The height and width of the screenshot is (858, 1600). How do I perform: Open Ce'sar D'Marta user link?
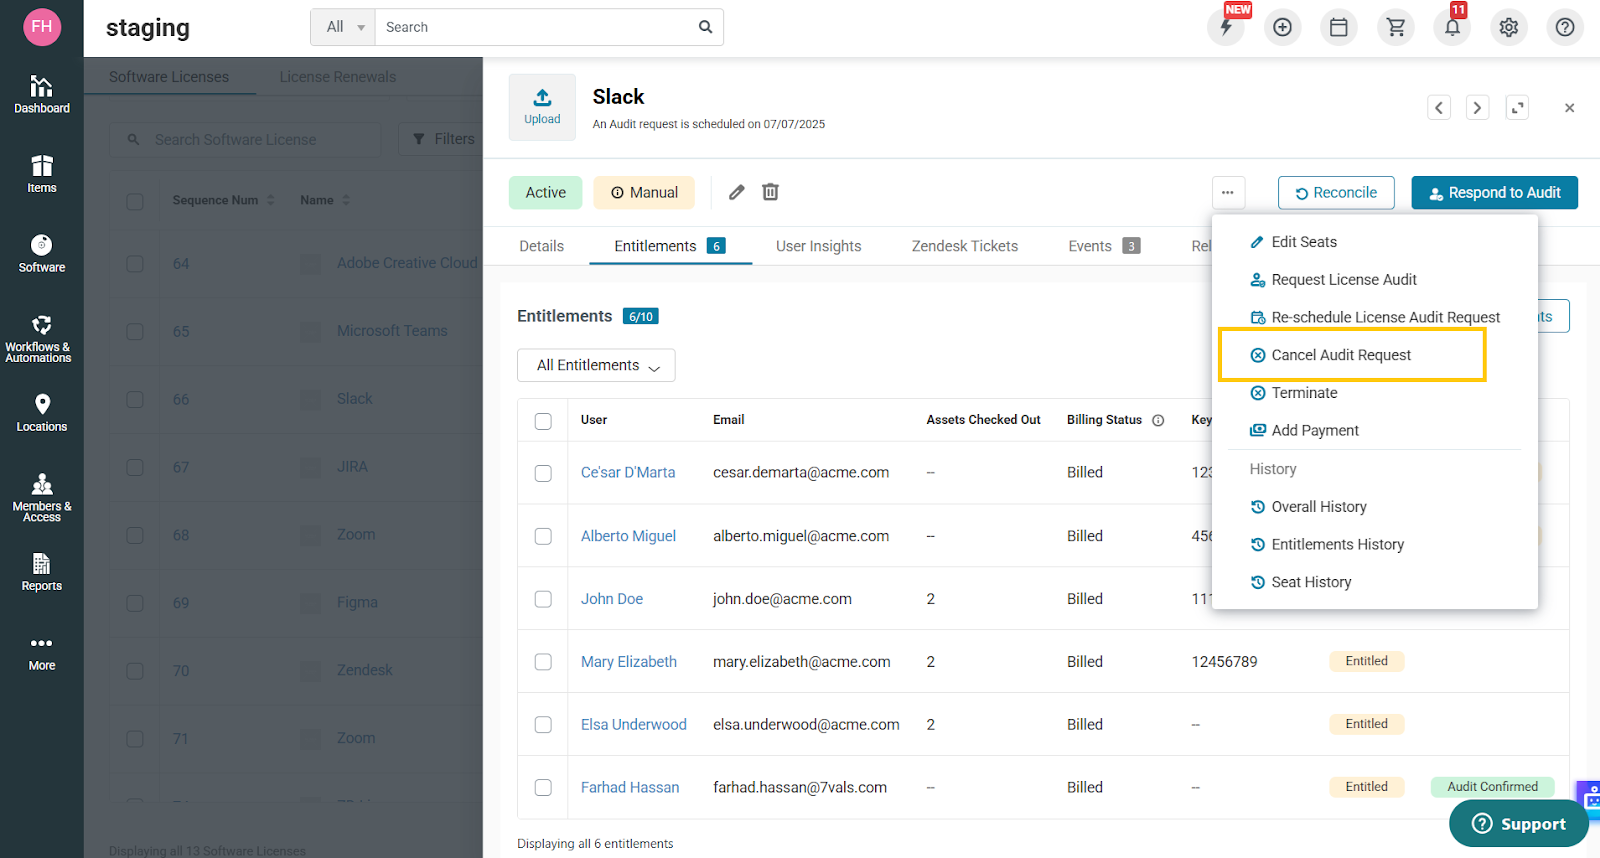628,473
